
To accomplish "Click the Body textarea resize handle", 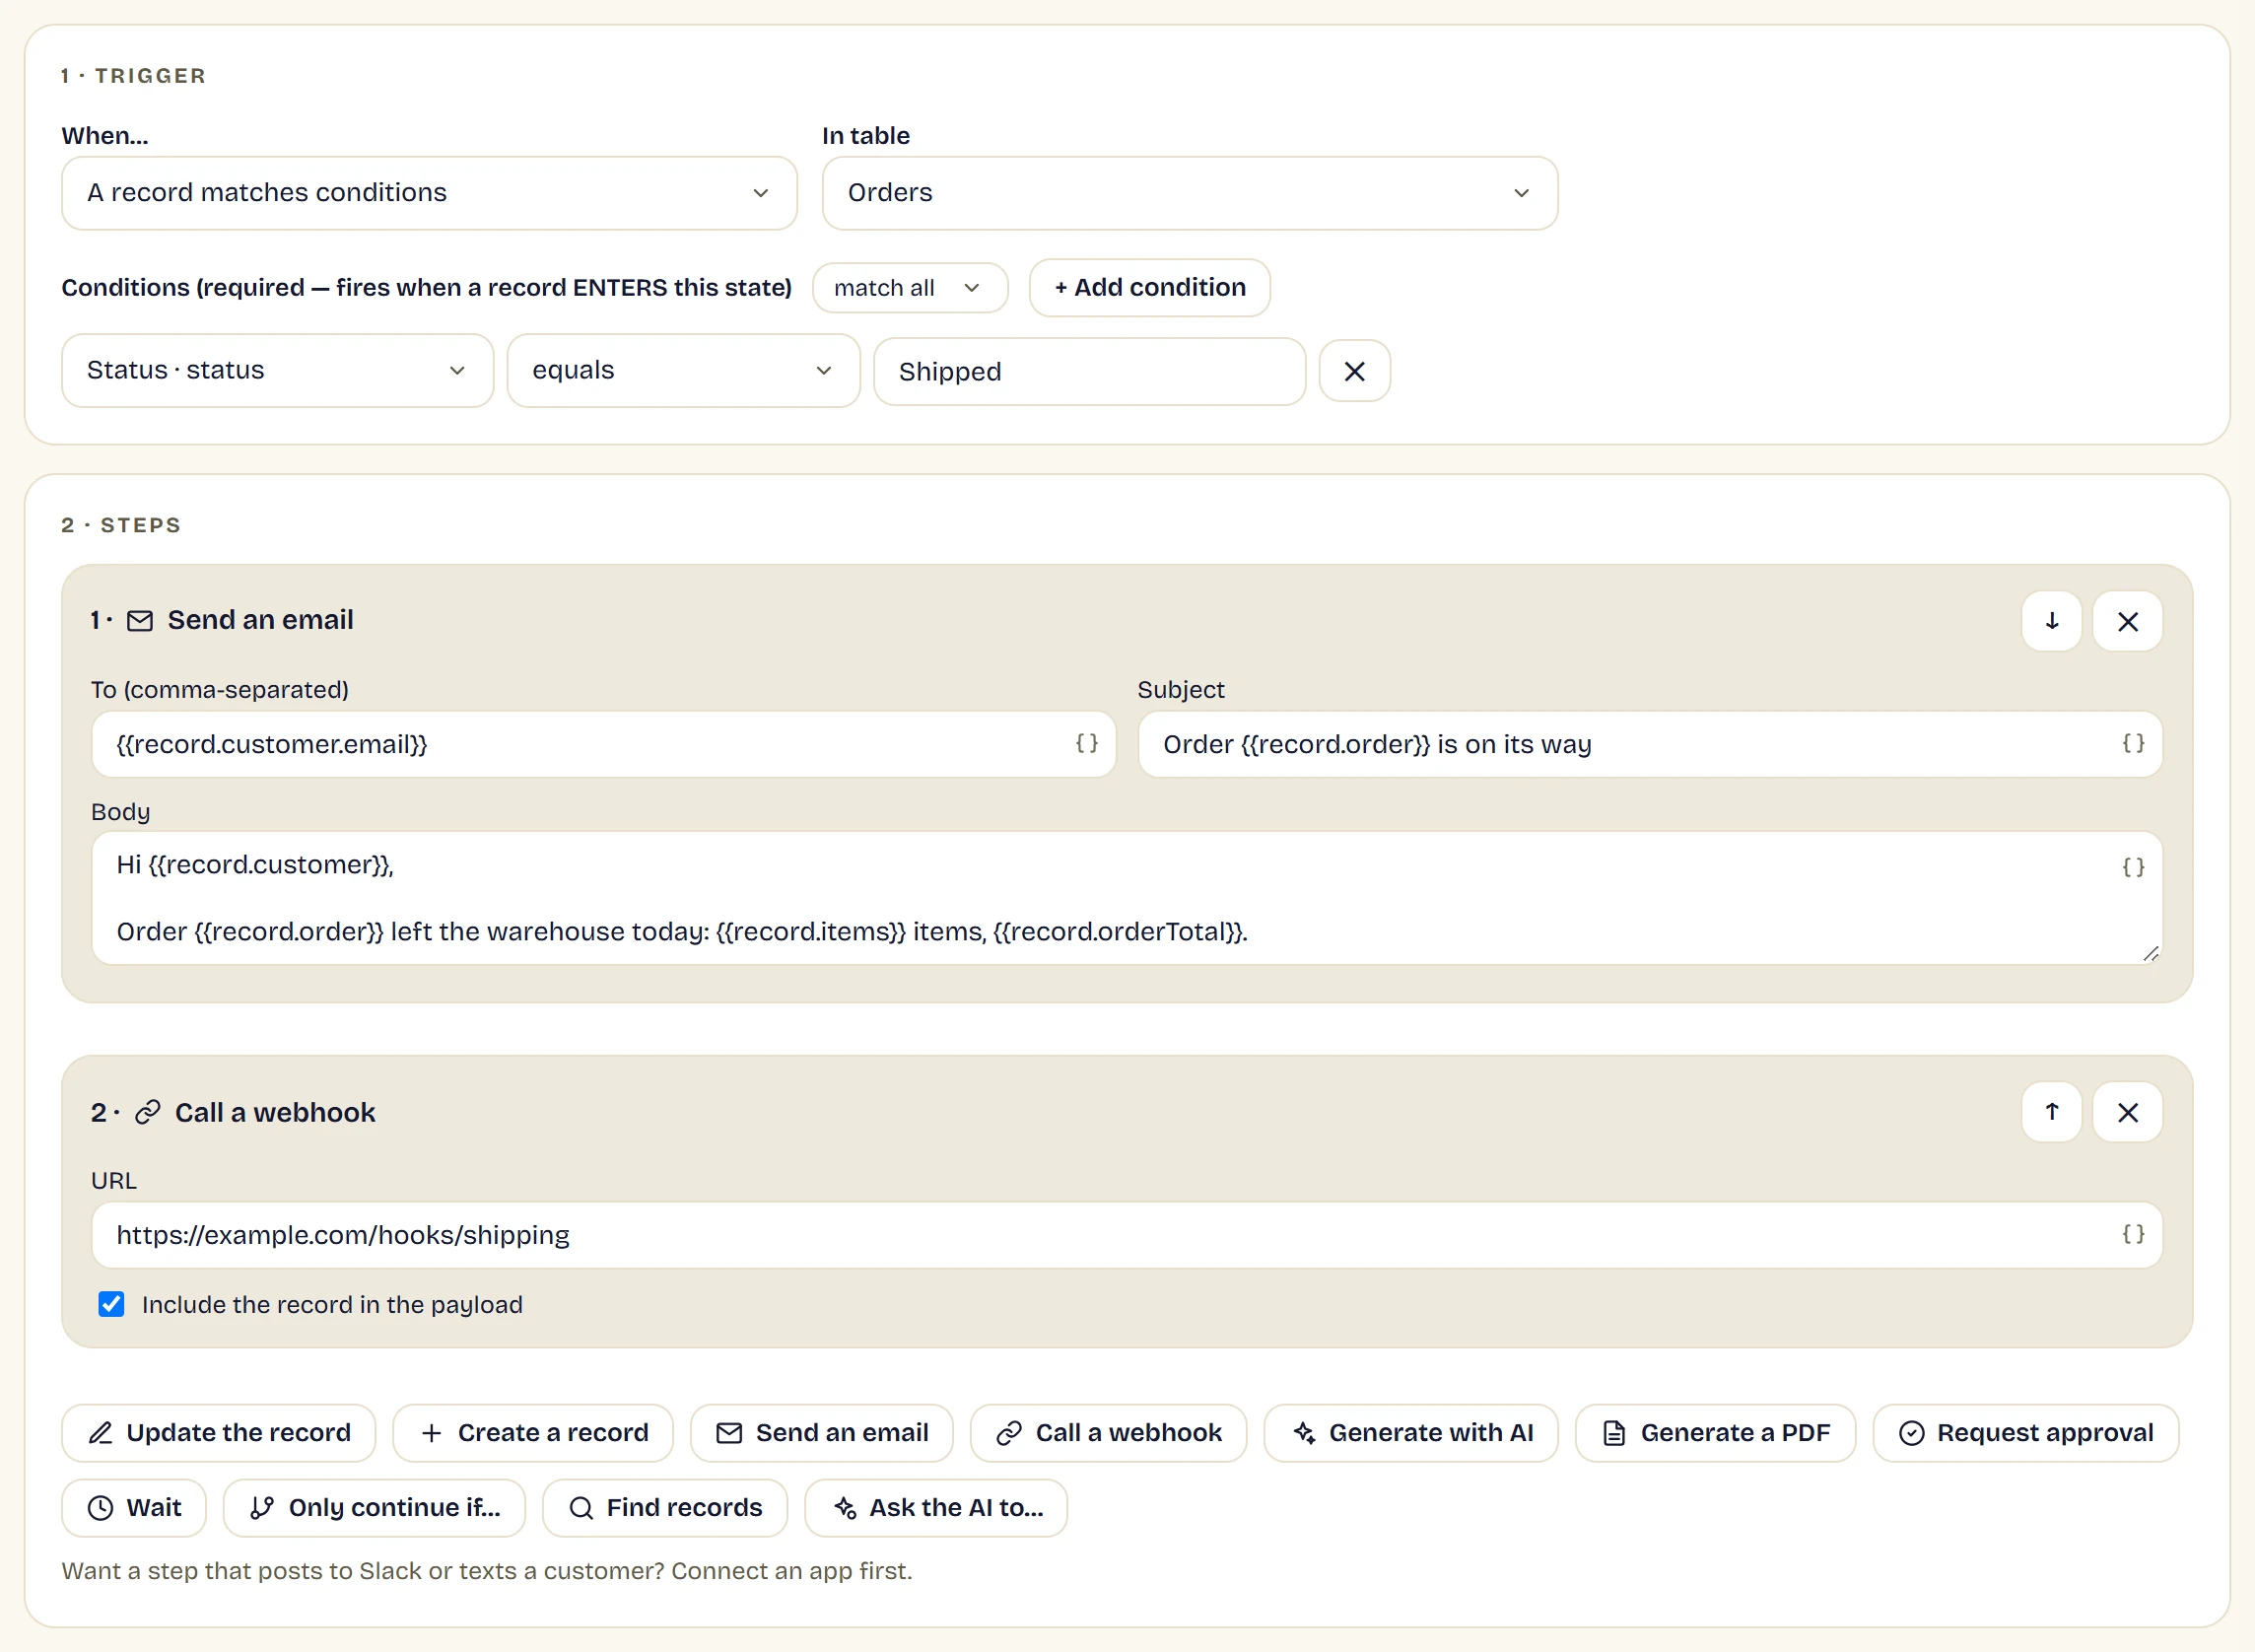I will (2150, 954).
